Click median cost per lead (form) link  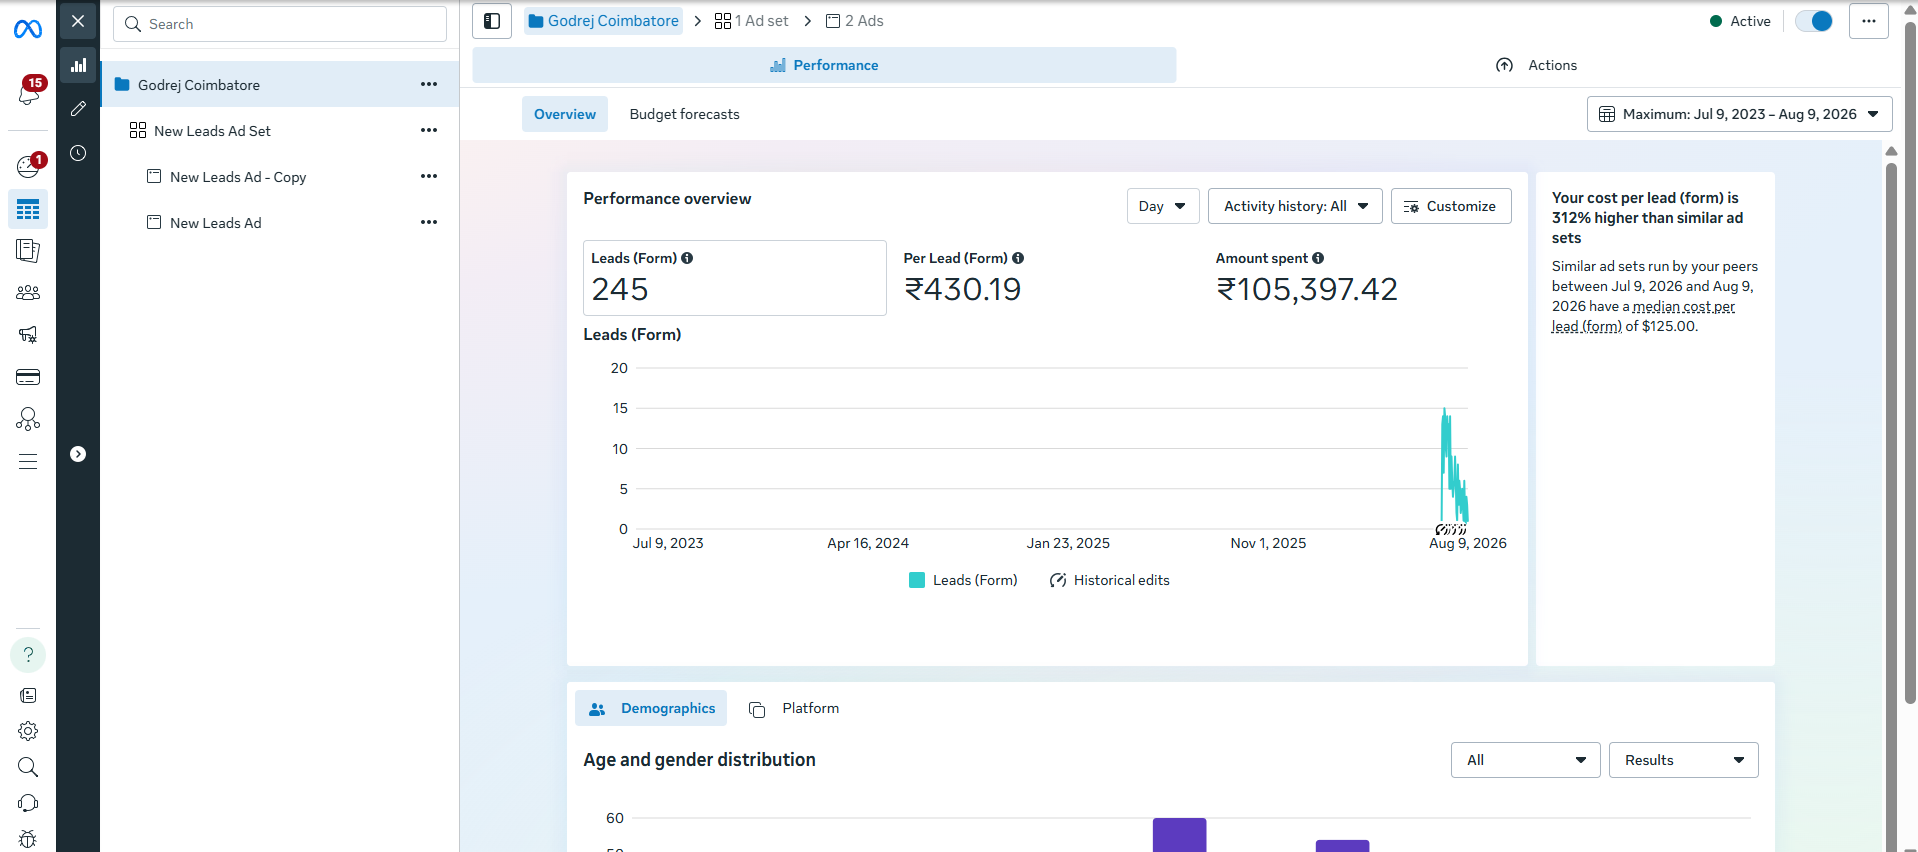[x=1643, y=316]
